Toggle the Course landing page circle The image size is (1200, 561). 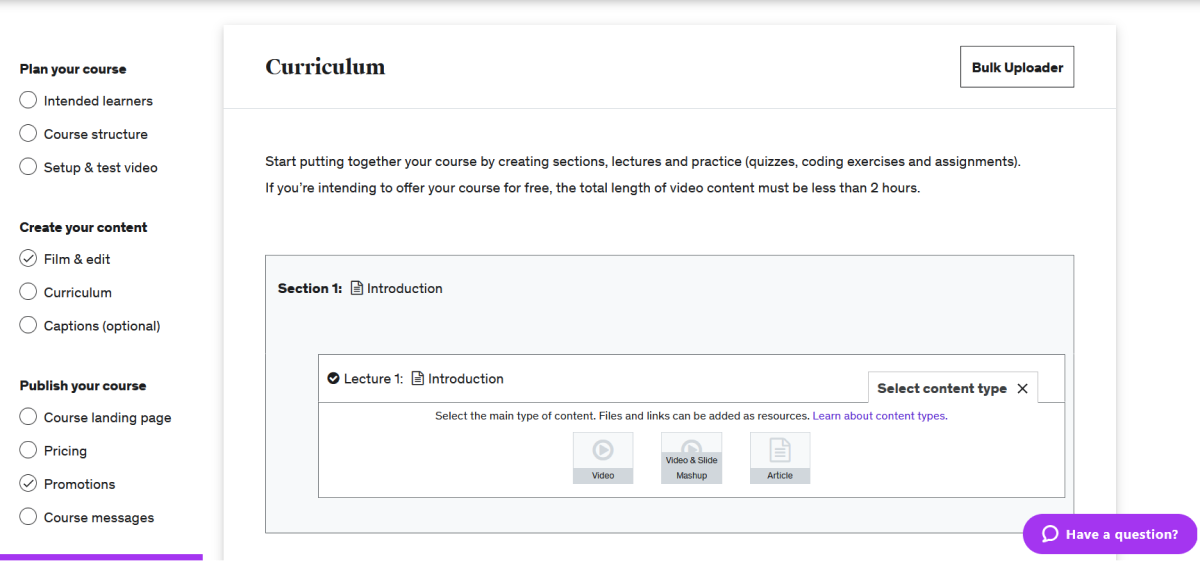(28, 417)
